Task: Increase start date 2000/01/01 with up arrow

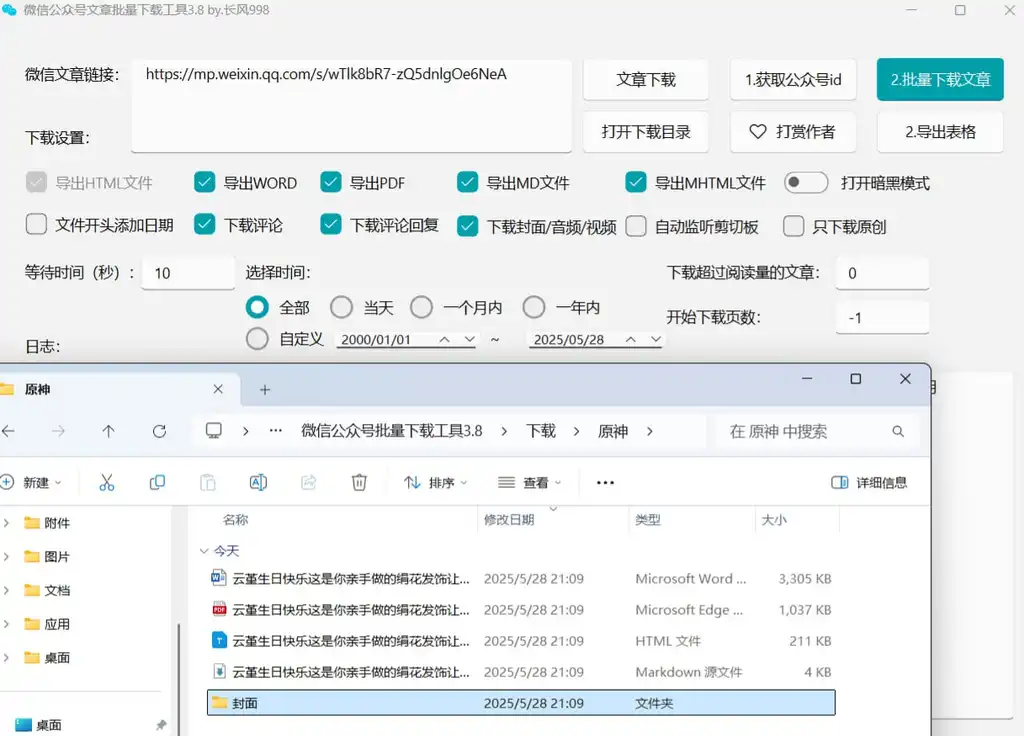Action: tap(445, 339)
